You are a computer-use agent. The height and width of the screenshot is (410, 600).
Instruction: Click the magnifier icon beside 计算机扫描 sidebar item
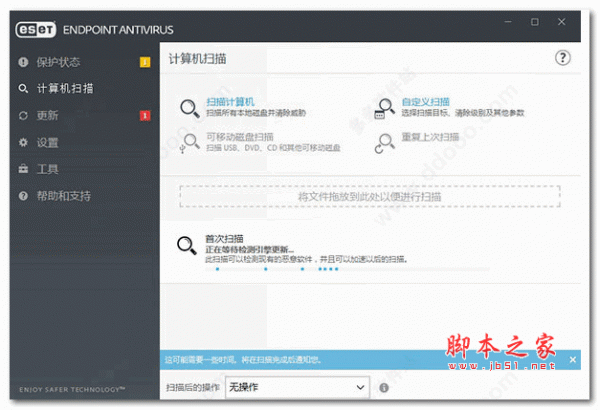(x=23, y=89)
